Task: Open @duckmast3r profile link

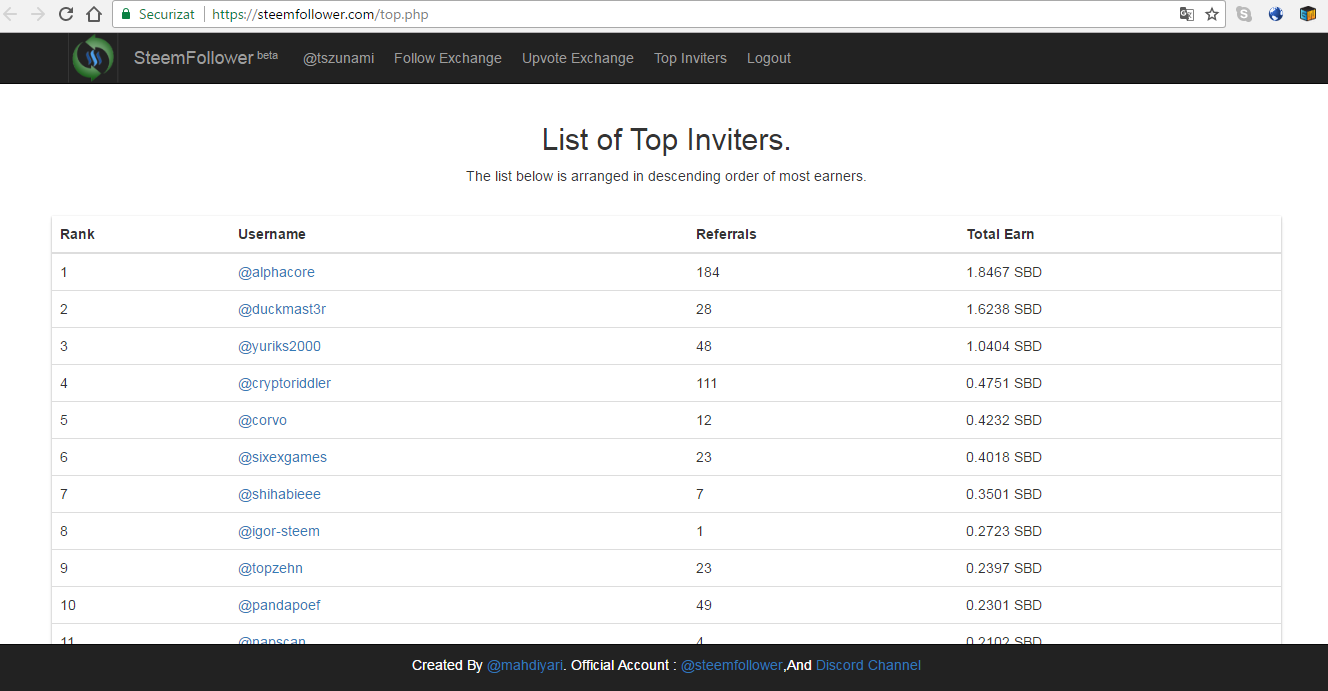Action: click(x=282, y=309)
